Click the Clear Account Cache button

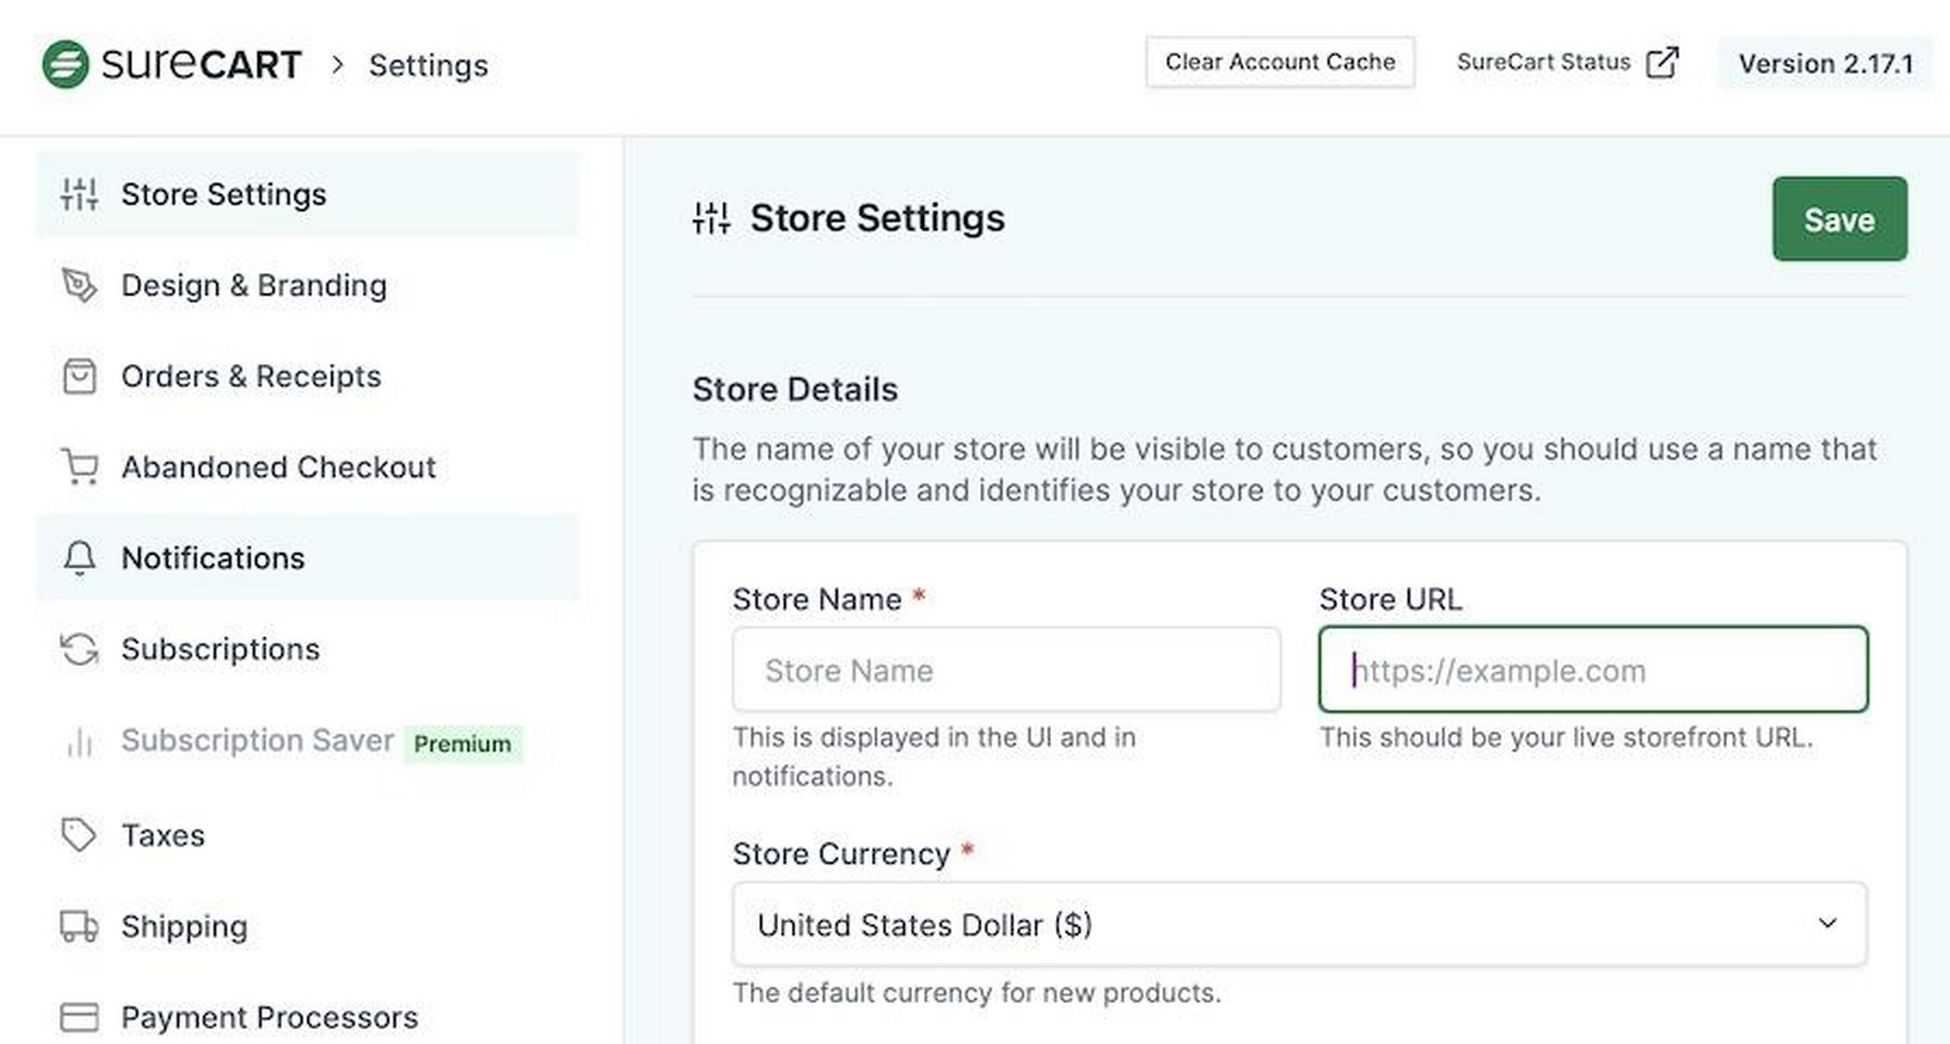[1280, 62]
